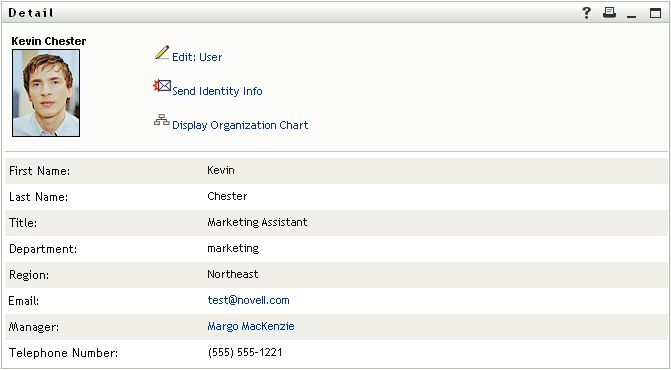Viewport: 671px width, 370px height.
Task: Click the print icon in title bar
Action: tap(609, 13)
